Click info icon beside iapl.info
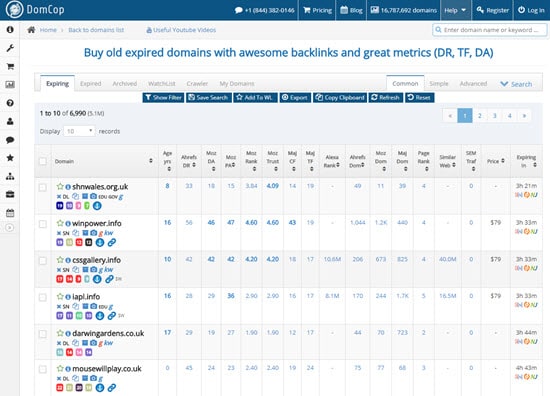 click(x=68, y=297)
